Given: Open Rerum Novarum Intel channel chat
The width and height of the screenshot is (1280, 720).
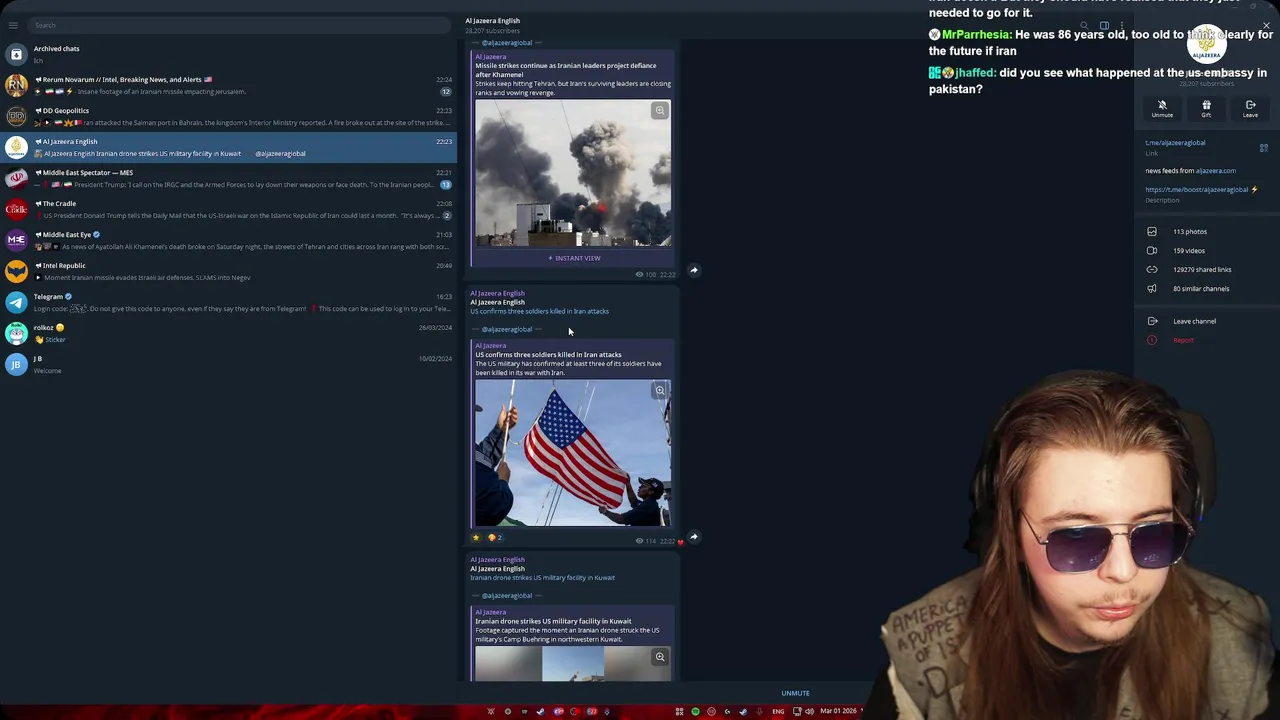Looking at the screenshot, I should click(228, 85).
